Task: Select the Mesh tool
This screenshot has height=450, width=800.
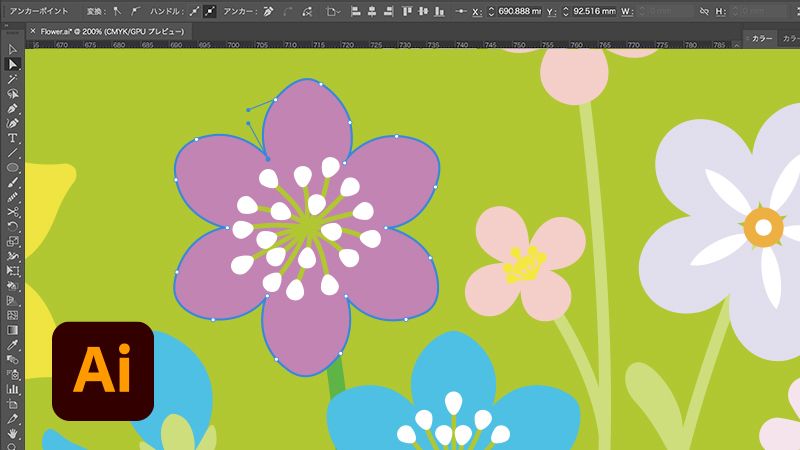Action: pyautogui.click(x=13, y=315)
